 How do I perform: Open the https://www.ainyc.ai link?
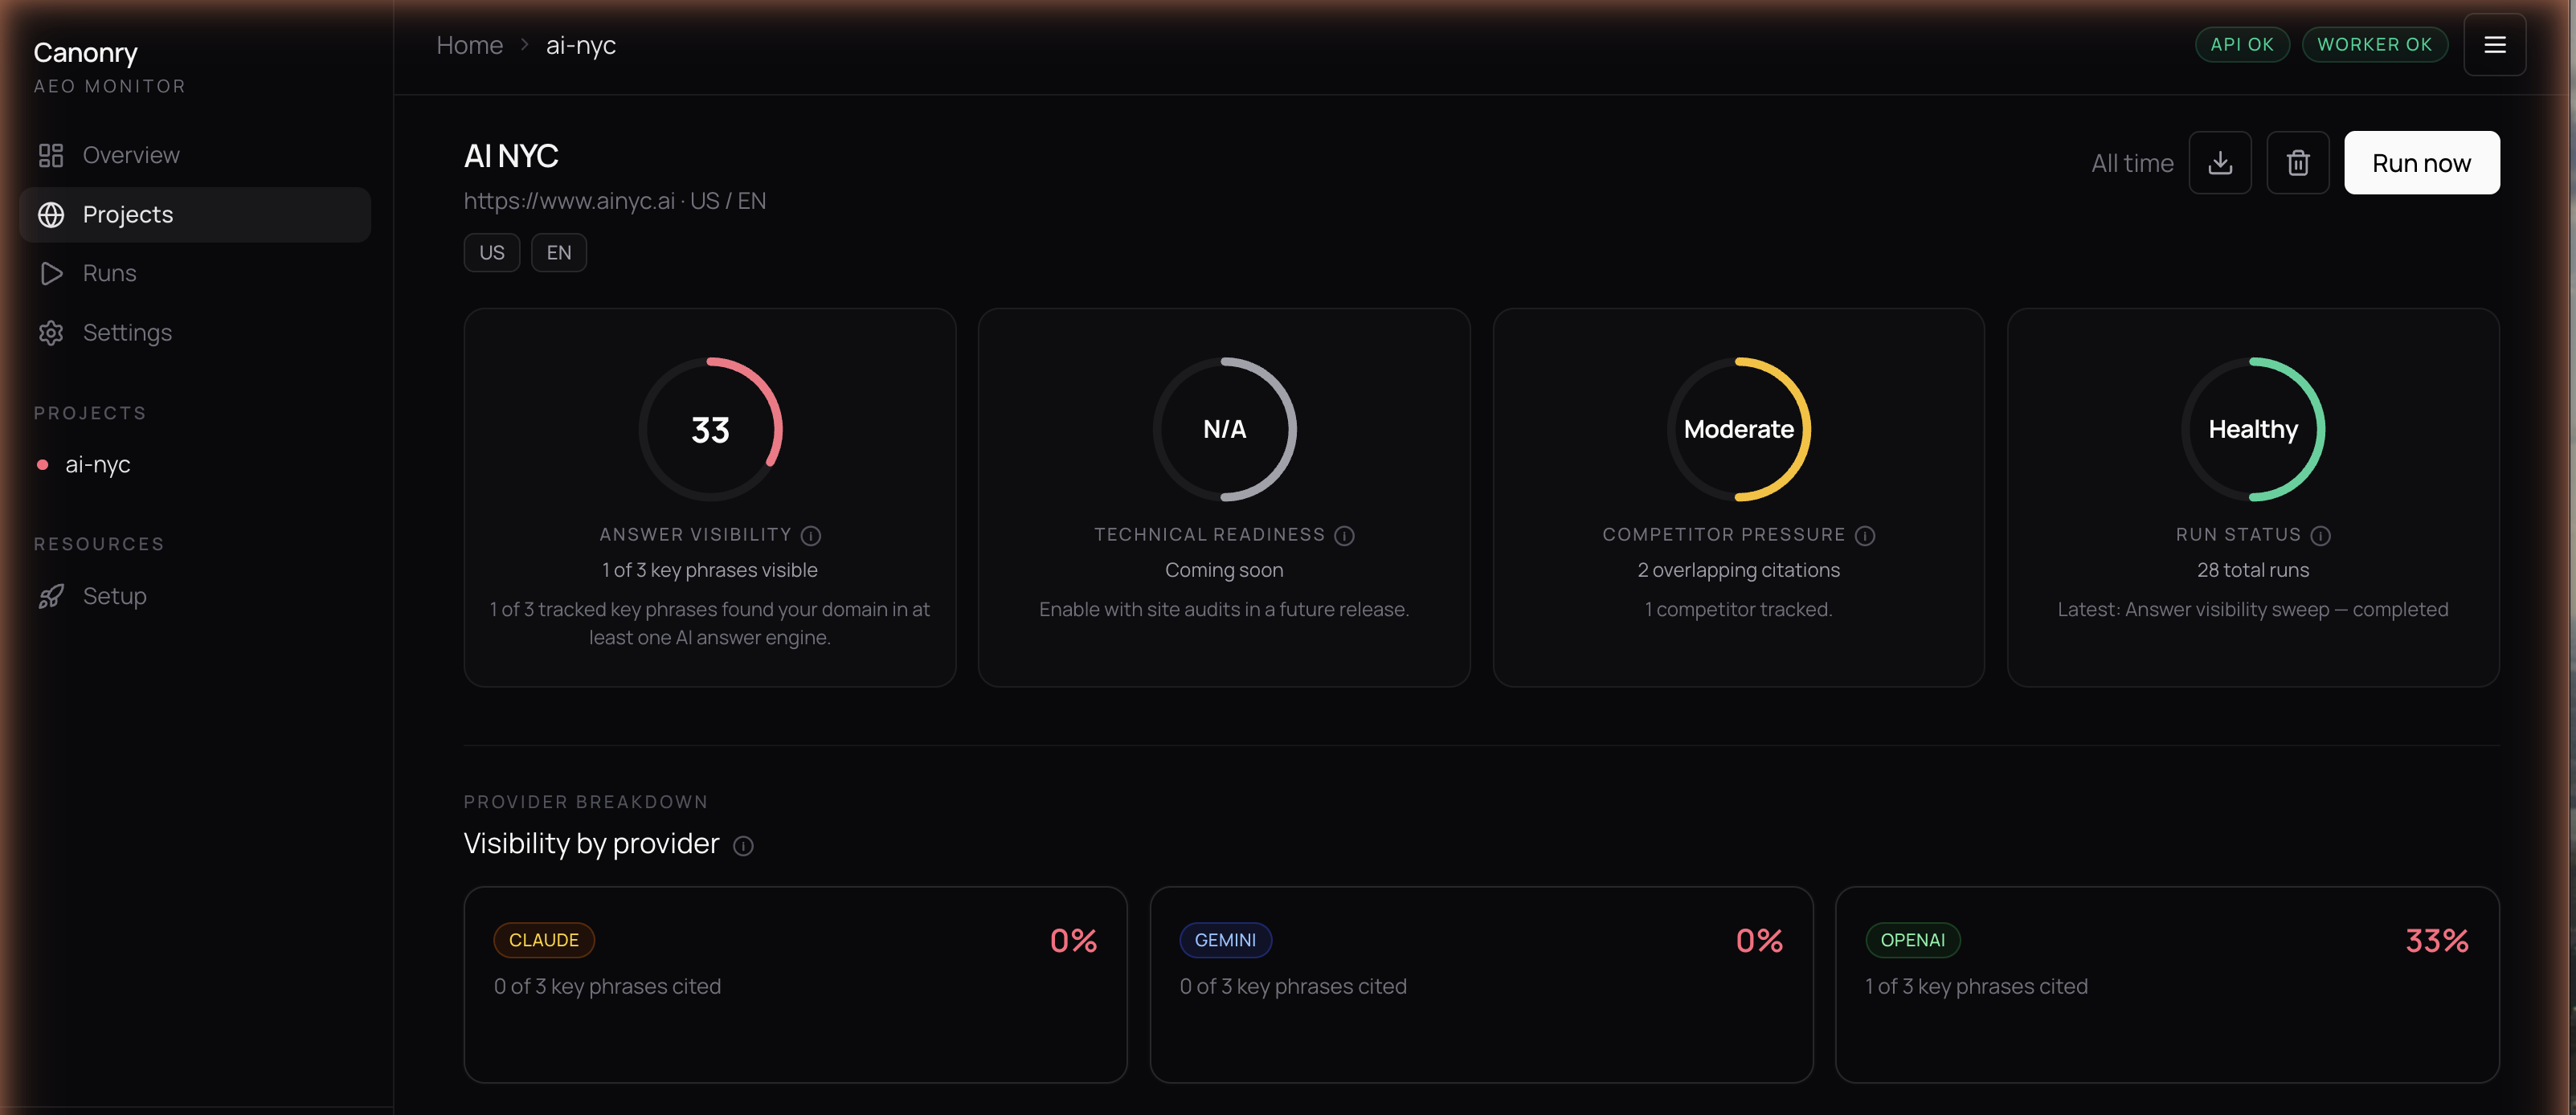click(569, 200)
